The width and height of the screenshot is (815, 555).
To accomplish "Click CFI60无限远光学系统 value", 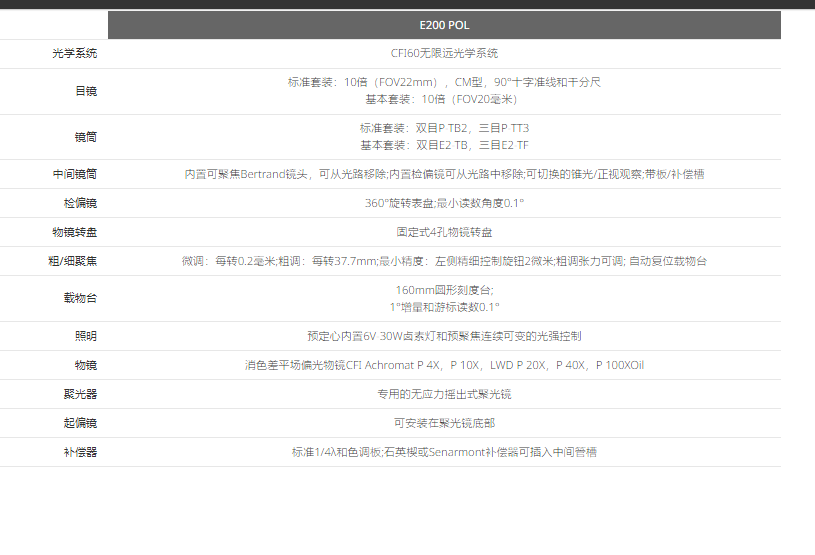I will (x=444, y=53).
